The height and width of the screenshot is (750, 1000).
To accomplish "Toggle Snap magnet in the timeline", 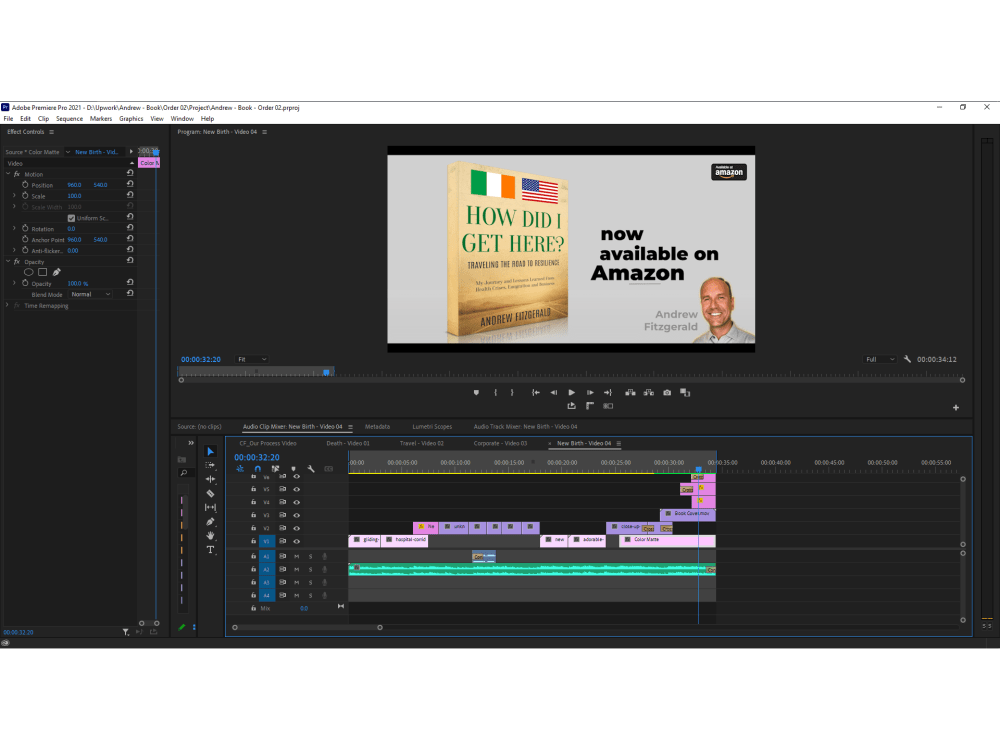I will click(x=258, y=468).
